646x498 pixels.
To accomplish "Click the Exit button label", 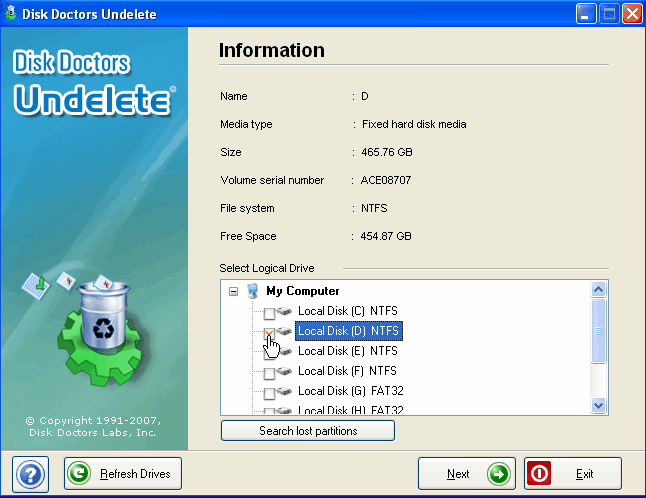I will coord(584,474).
